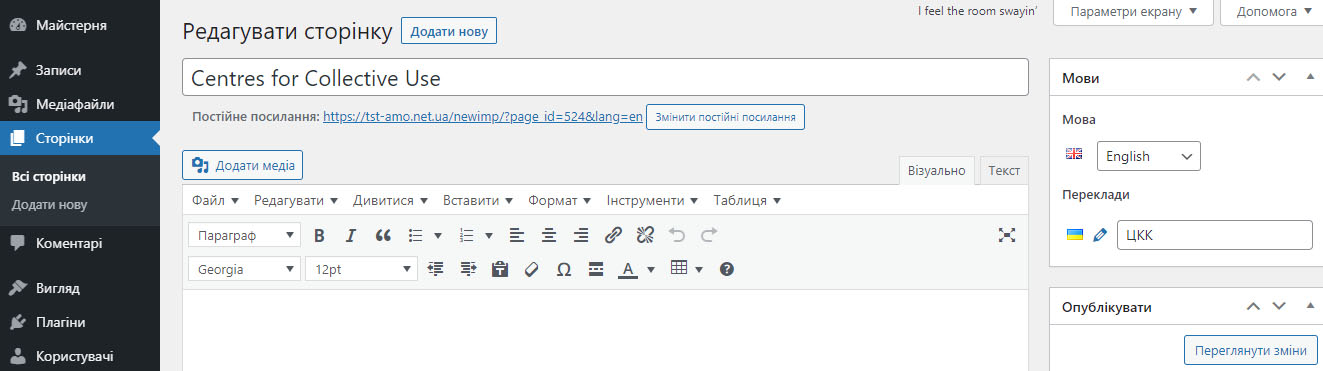This screenshot has width=1323, height=371.
Task: Insert or edit a link
Action: [613, 236]
